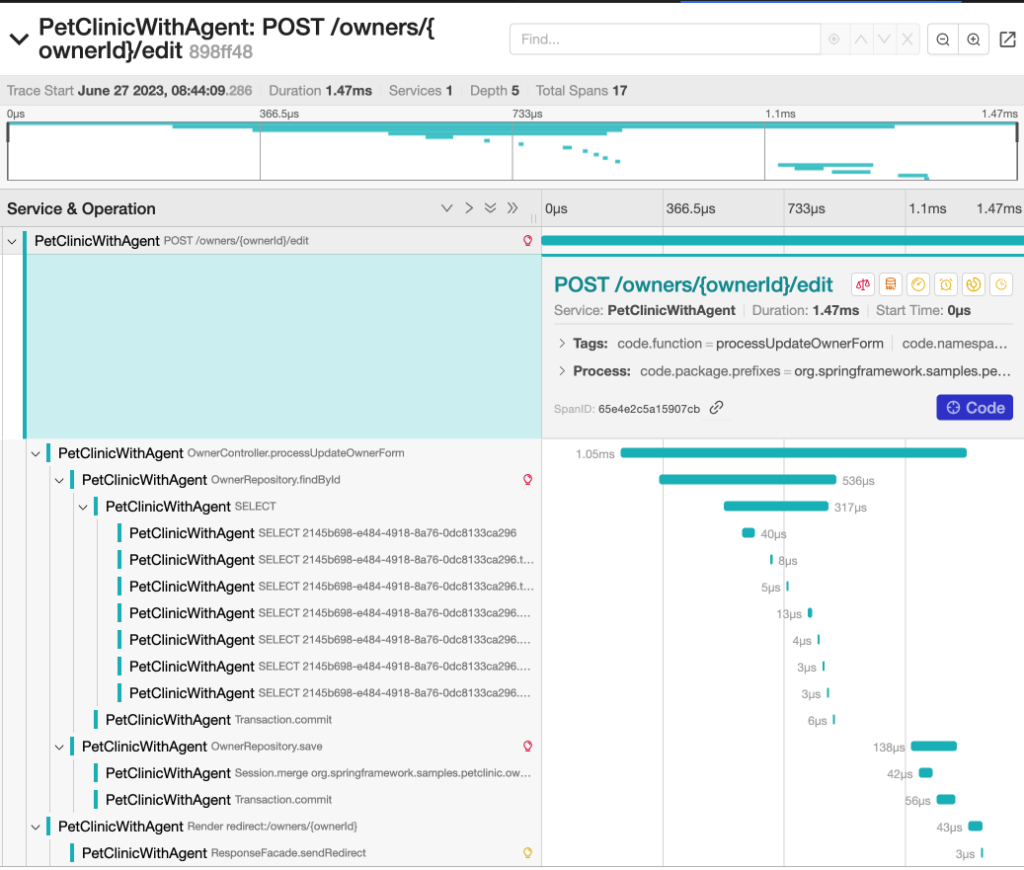Open trace in new window icon
Screen dimensions: 1024x870
click(1008, 39)
